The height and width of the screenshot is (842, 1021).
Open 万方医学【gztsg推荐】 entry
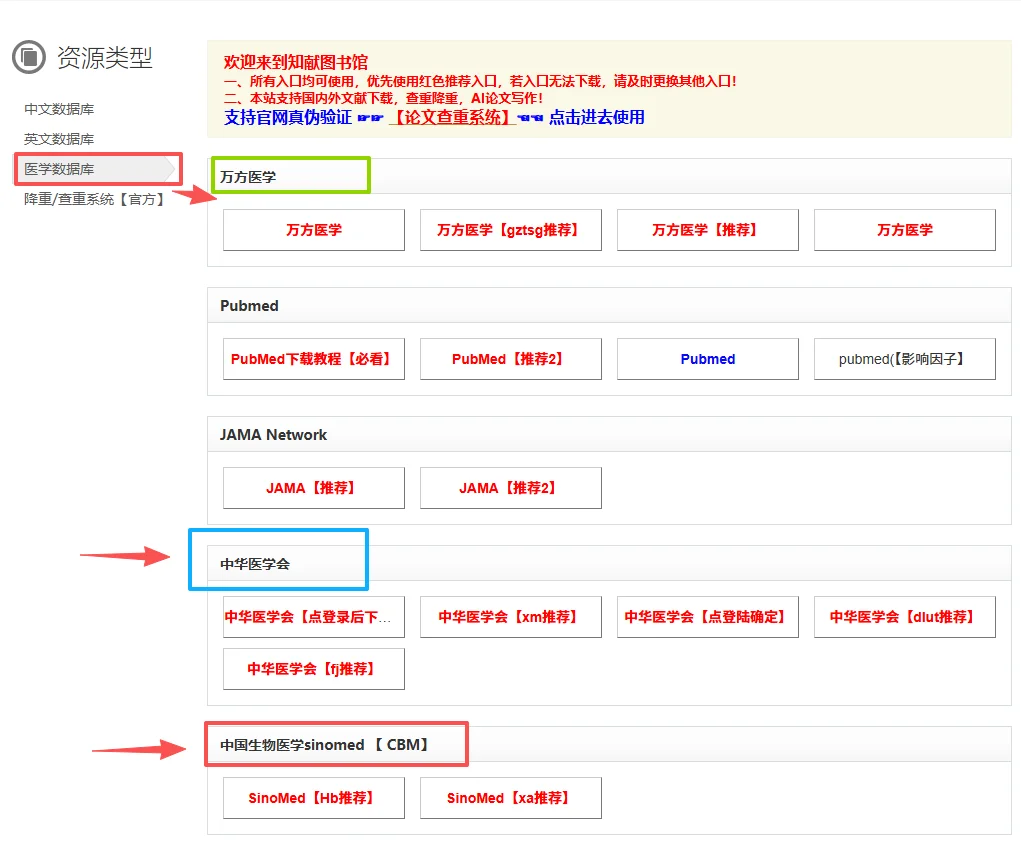510,230
